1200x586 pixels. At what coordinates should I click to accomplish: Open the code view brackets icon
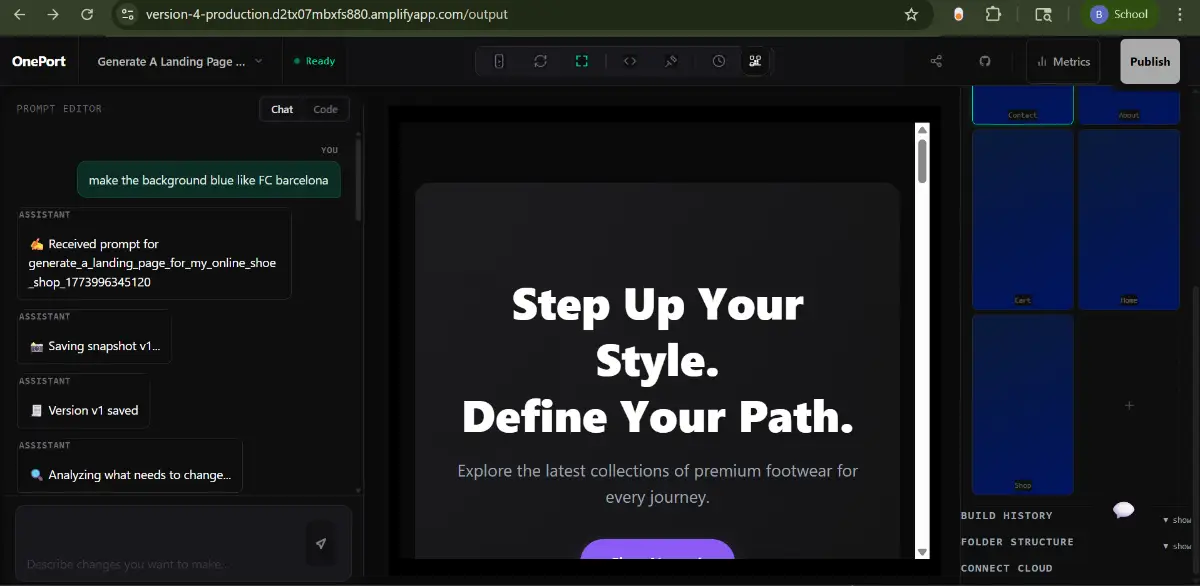(x=630, y=61)
